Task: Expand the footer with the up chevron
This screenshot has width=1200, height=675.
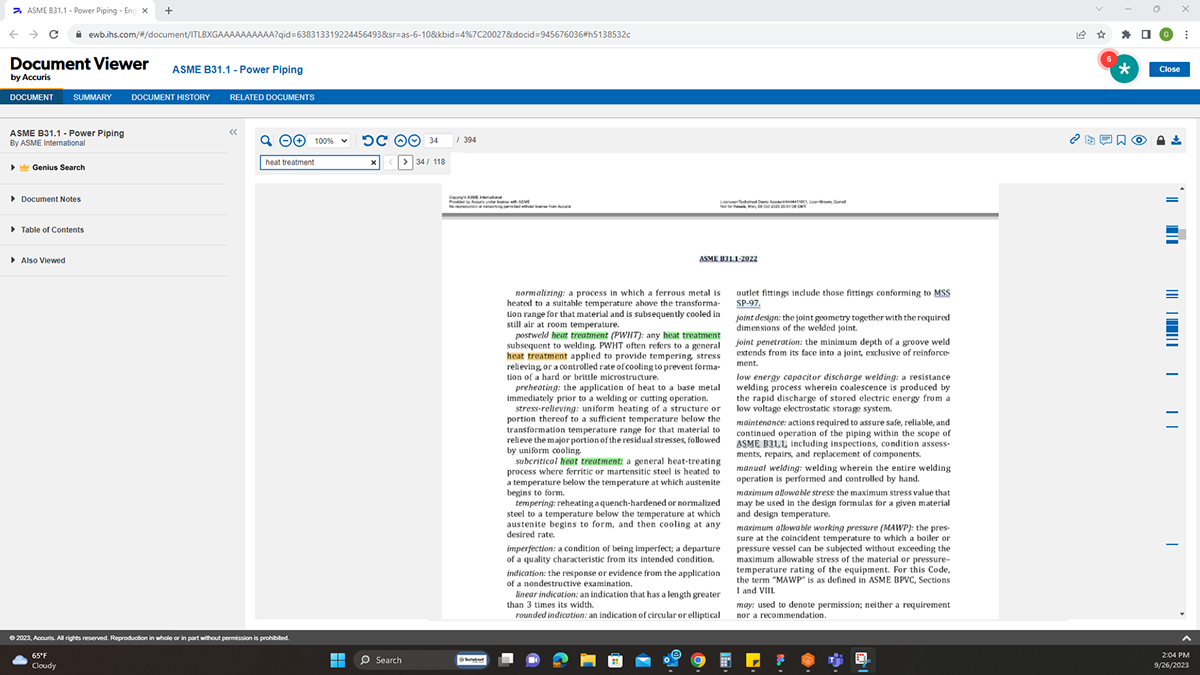Action: tap(1185, 638)
